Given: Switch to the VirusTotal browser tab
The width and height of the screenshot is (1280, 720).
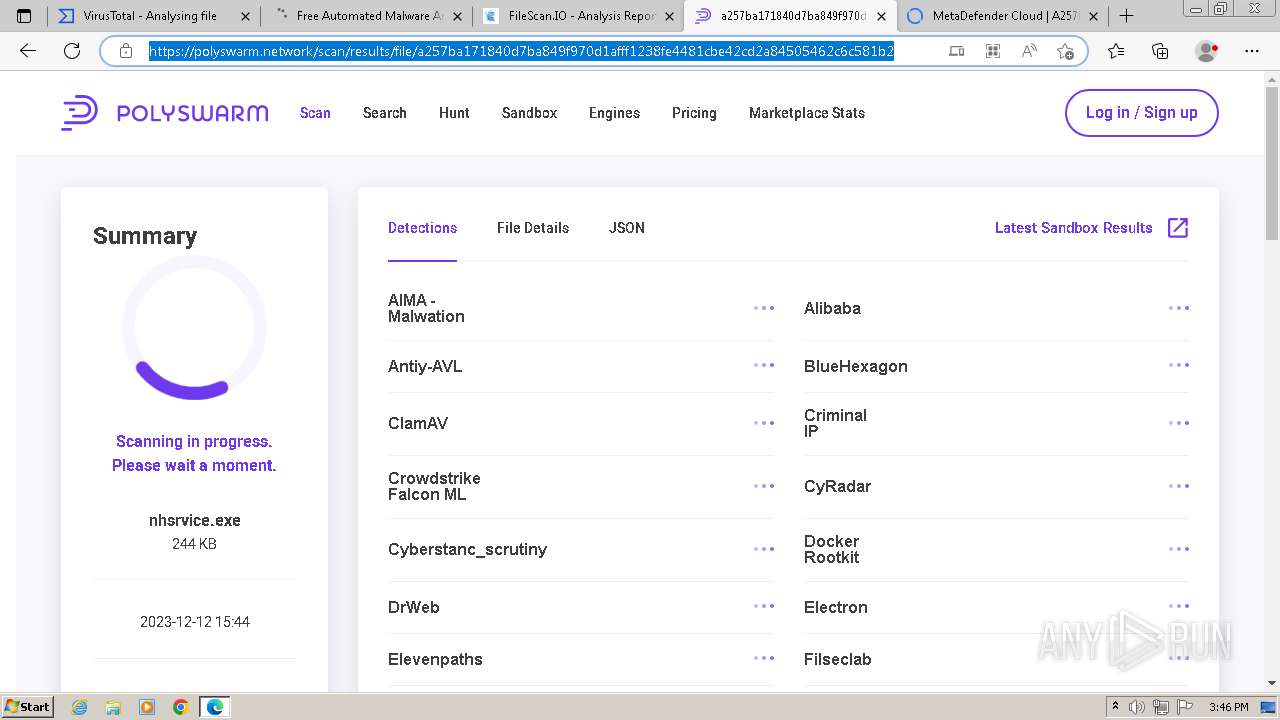Looking at the screenshot, I should 154,16.
